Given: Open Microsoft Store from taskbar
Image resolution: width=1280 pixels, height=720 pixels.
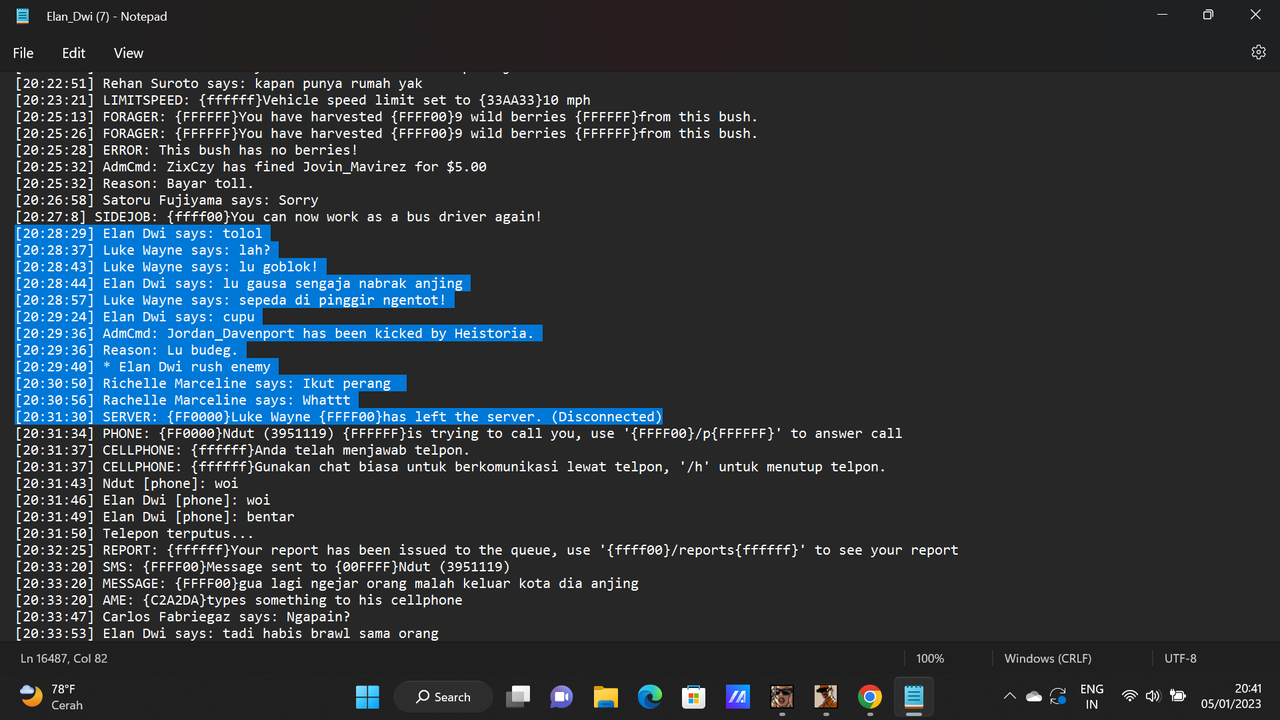Looking at the screenshot, I should [694, 696].
